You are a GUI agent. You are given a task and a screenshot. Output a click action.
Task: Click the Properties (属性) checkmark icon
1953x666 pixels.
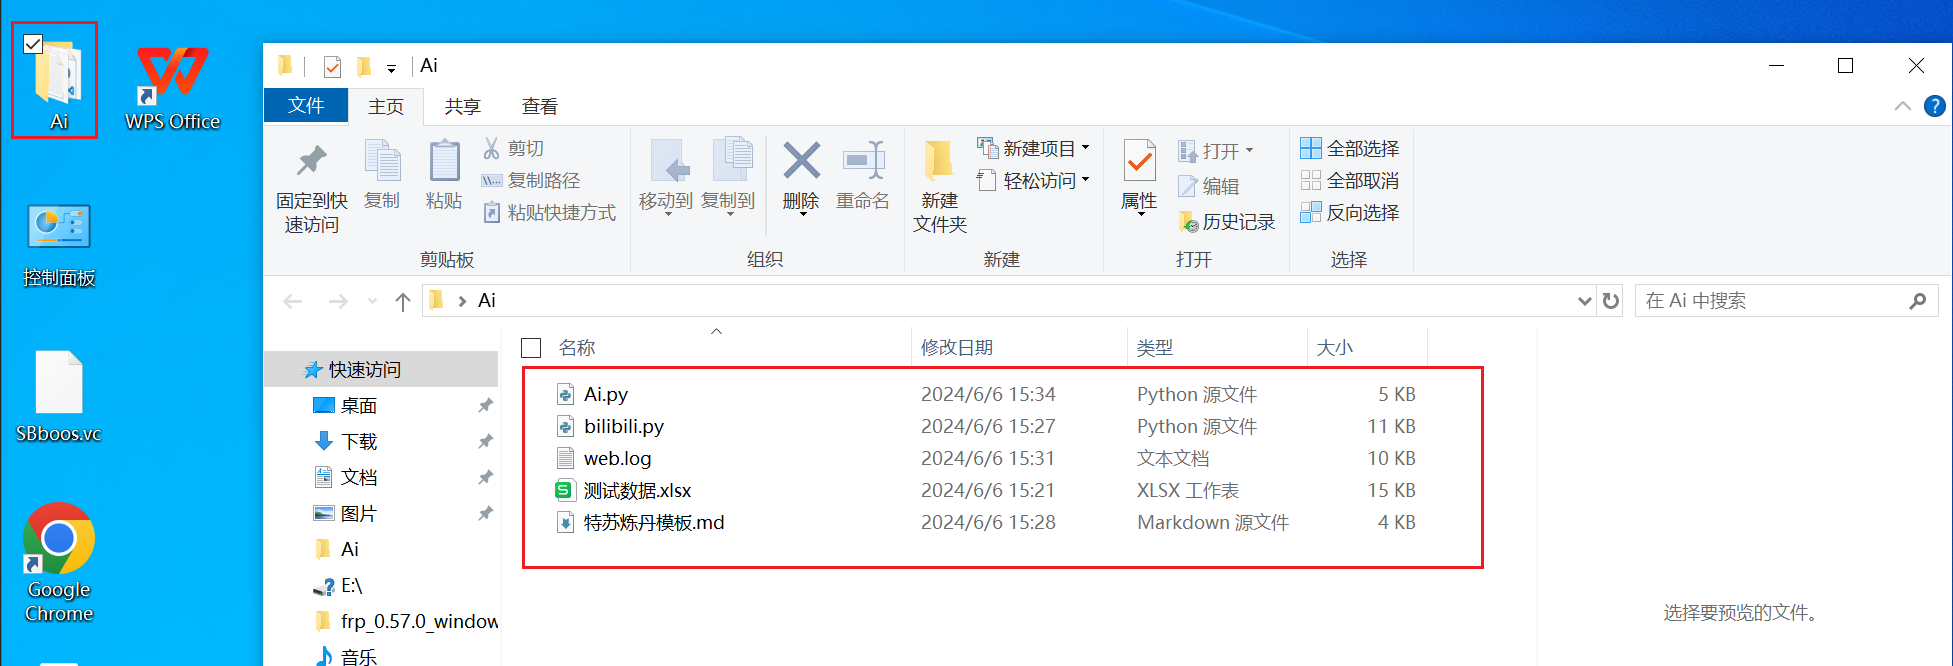(1139, 162)
